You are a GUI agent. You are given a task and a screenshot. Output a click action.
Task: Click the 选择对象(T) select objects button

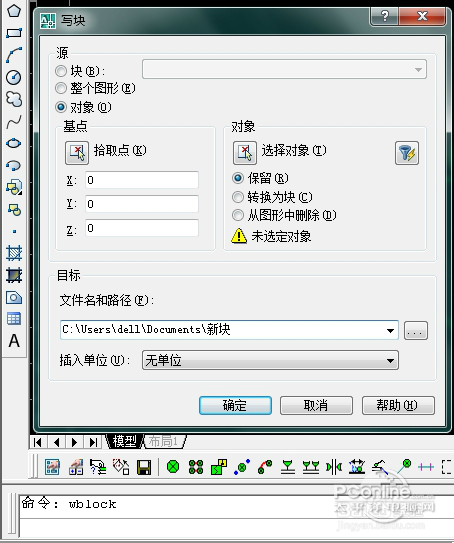pyautogui.click(x=245, y=152)
